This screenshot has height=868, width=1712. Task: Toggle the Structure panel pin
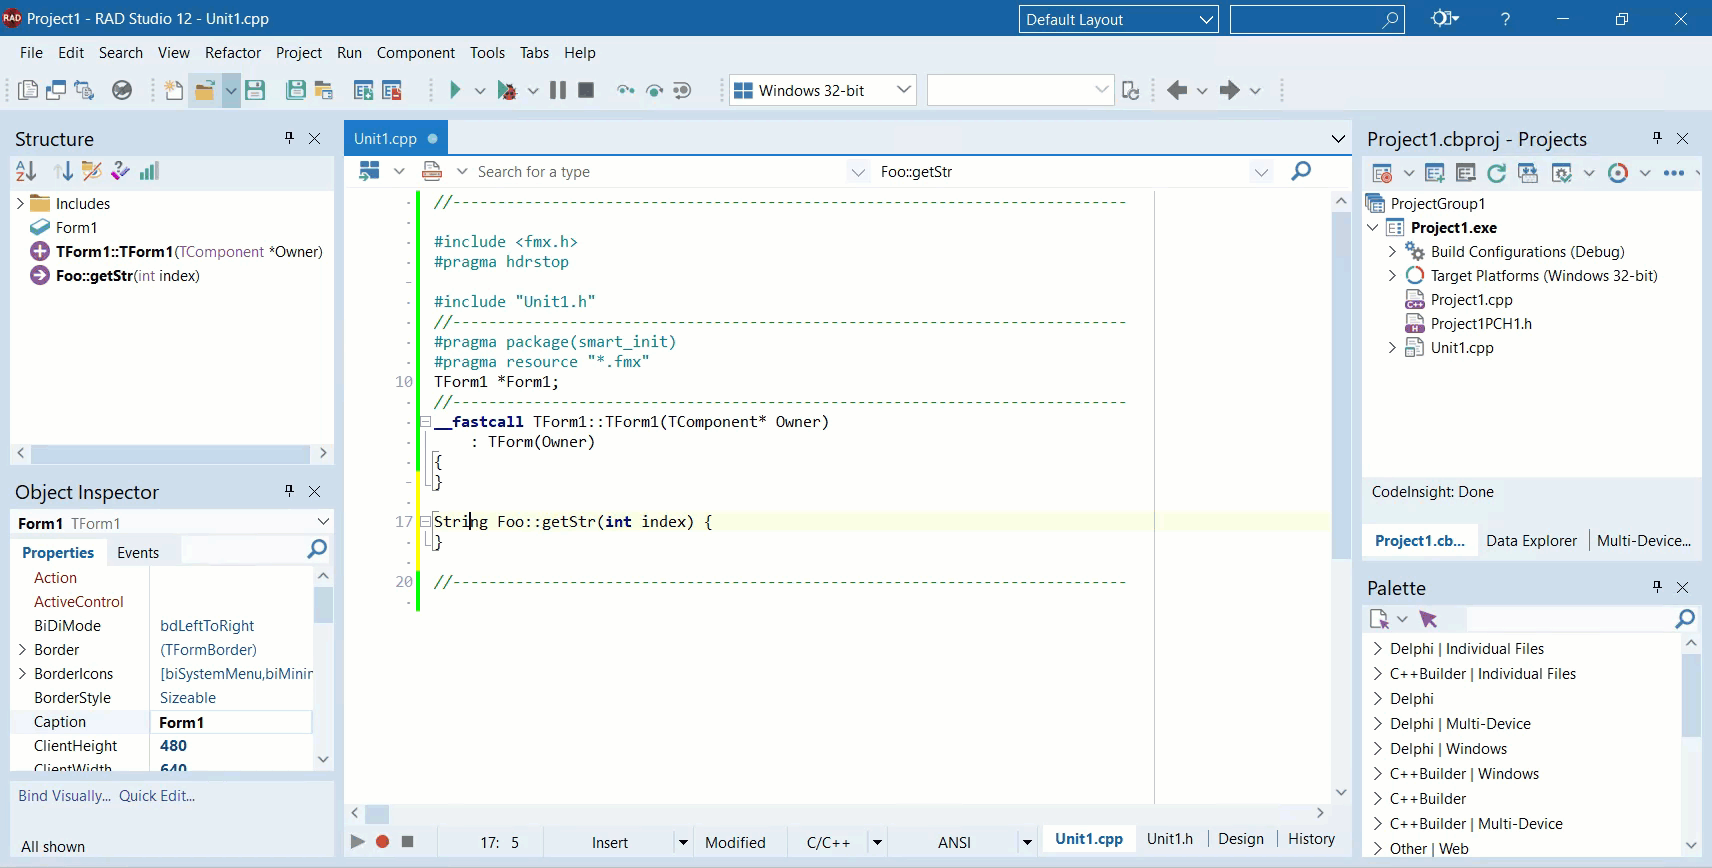point(289,138)
